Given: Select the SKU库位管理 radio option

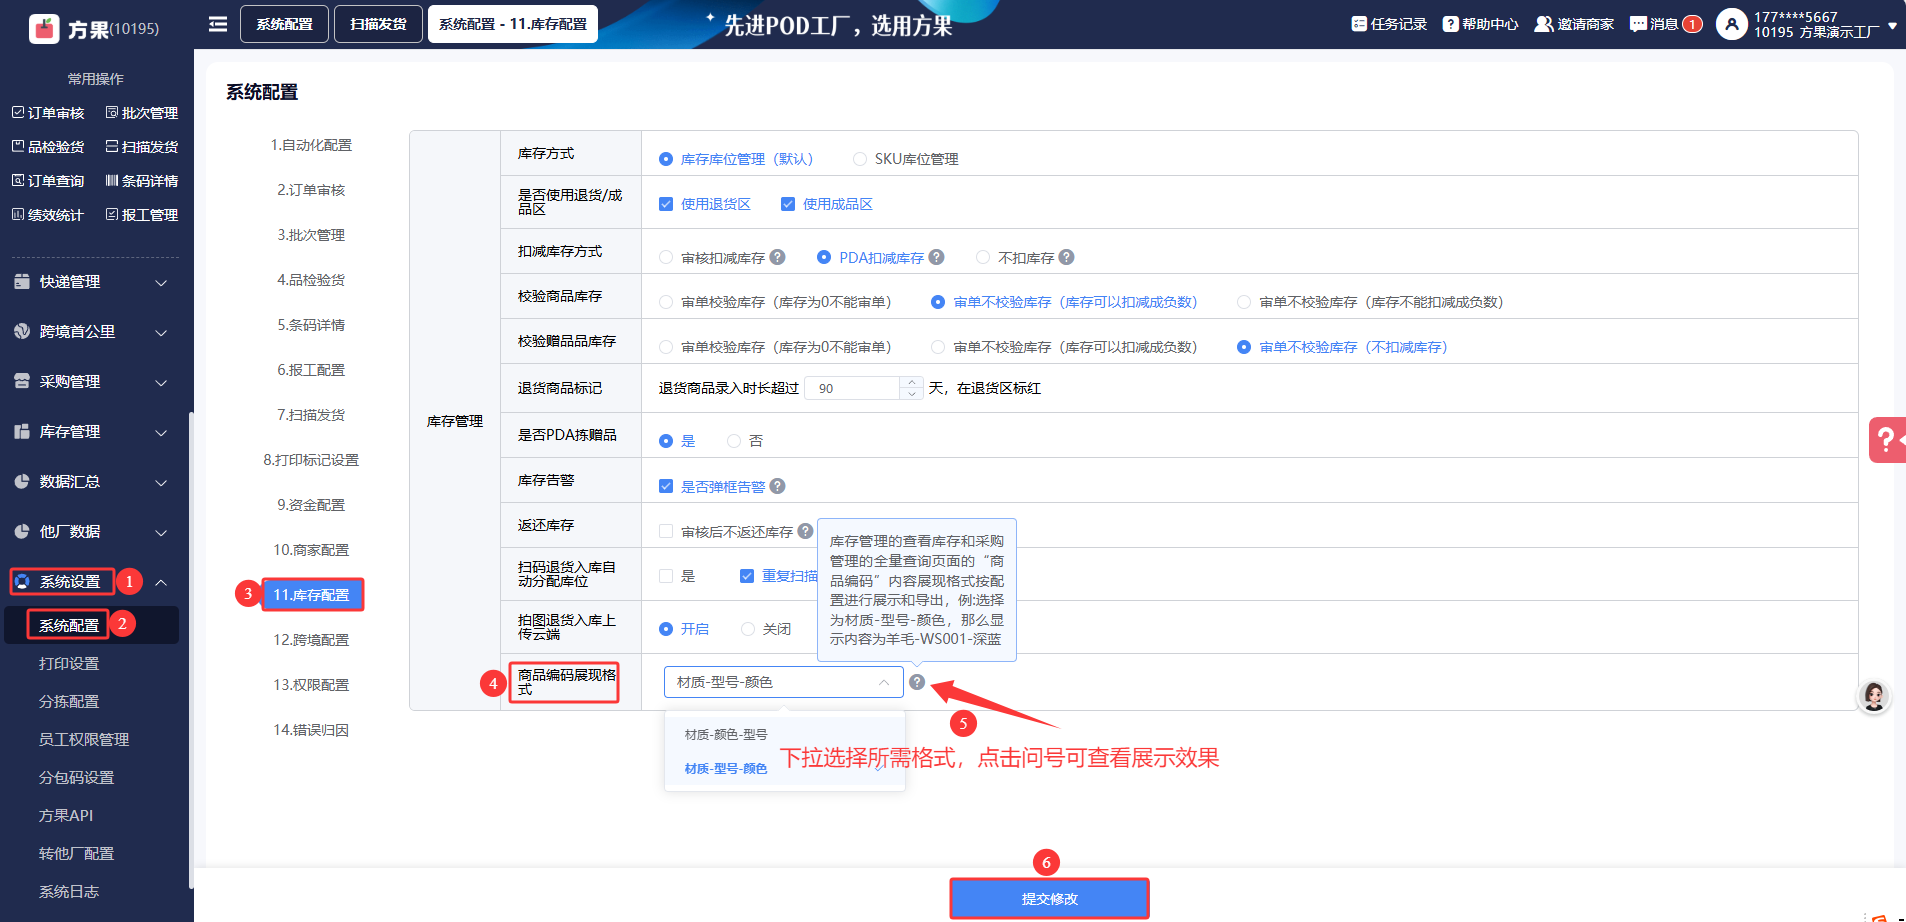Looking at the screenshot, I should click(860, 159).
